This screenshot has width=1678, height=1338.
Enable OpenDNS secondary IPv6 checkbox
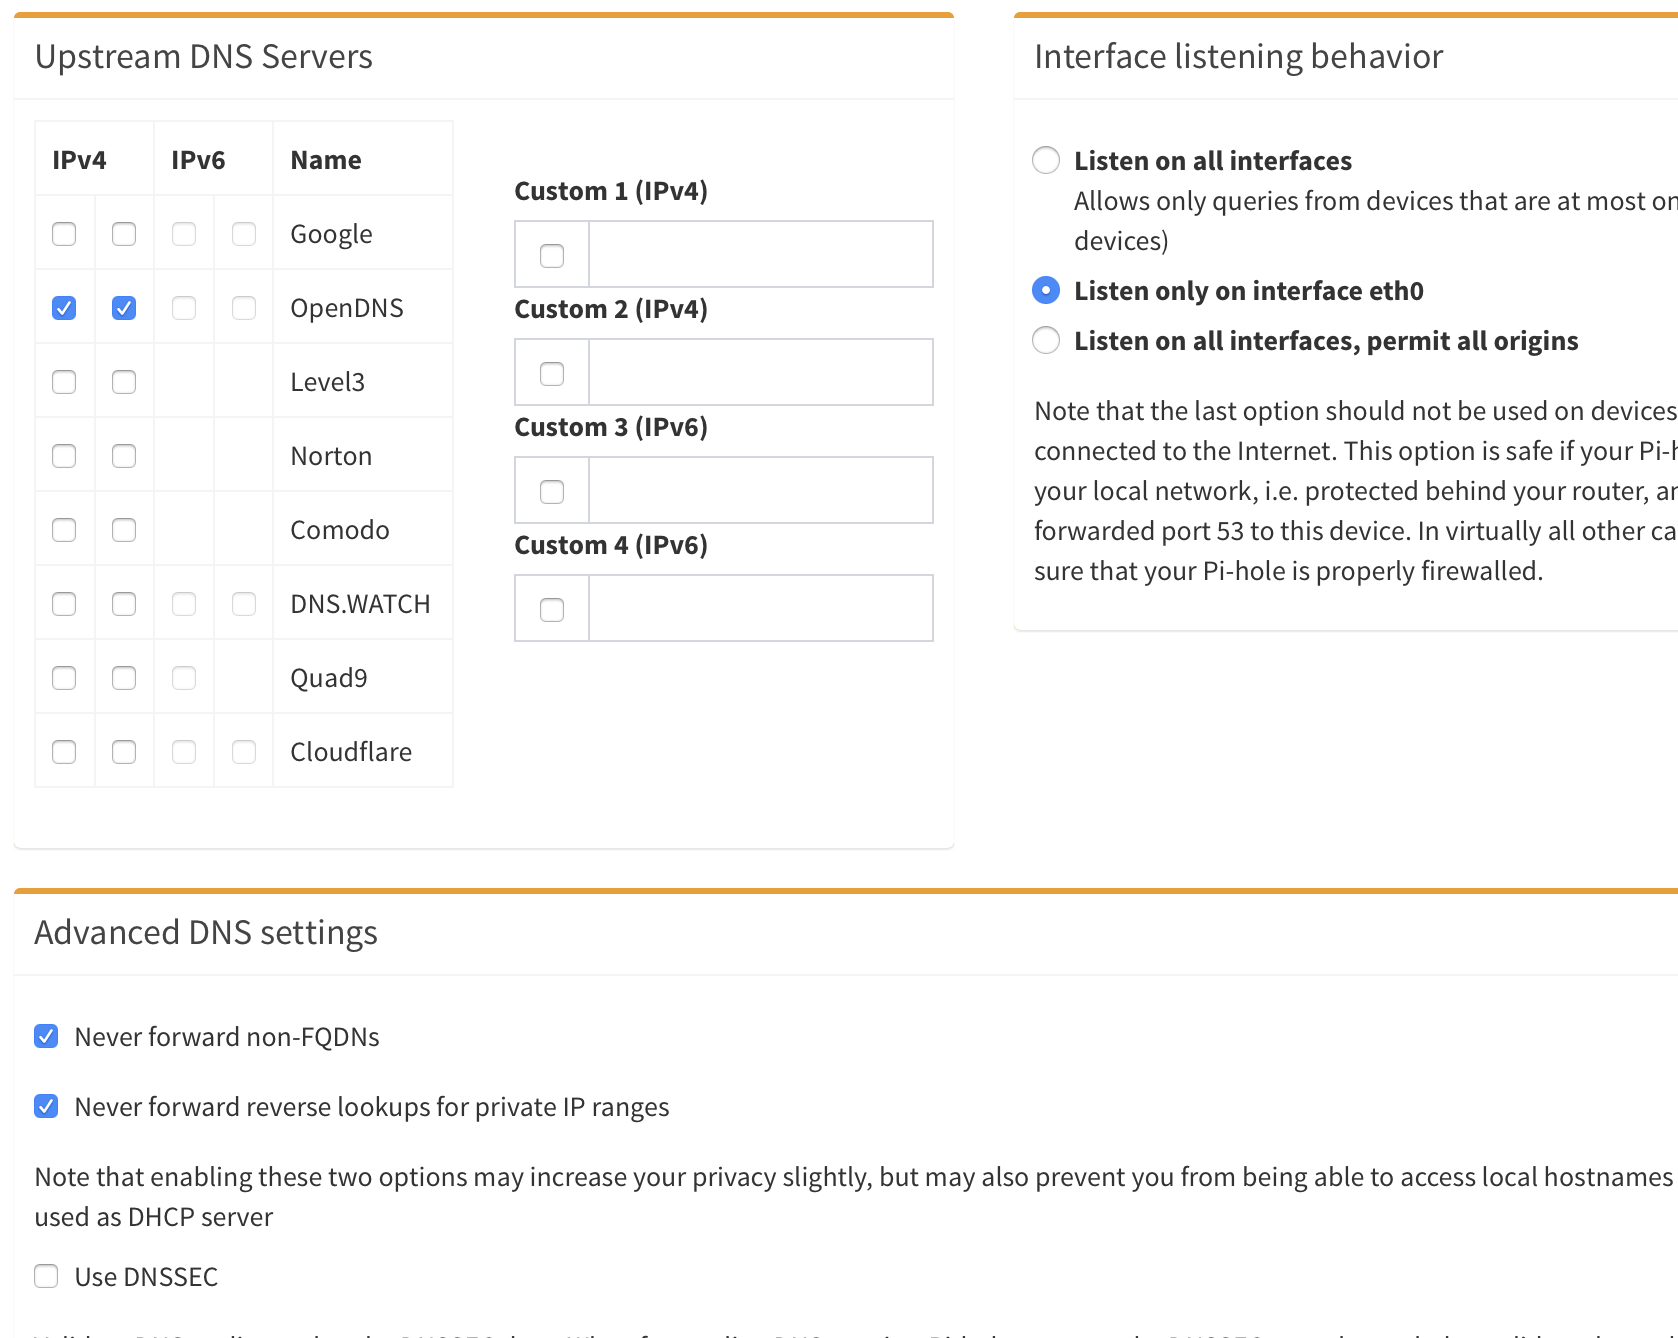(244, 308)
